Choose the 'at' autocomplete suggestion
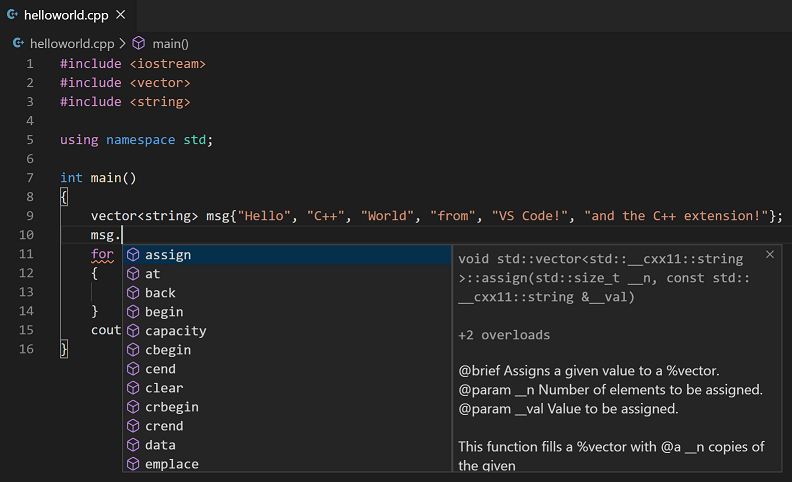The width and height of the screenshot is (792, 482). (x=152, y=274)
